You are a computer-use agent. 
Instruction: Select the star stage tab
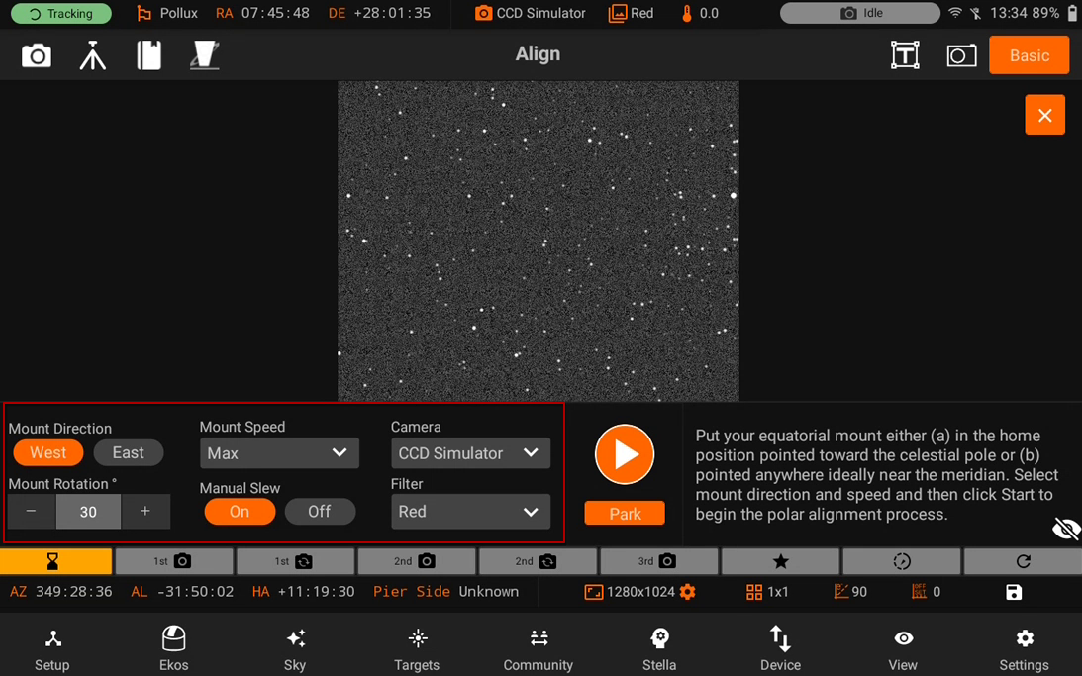pos(780,561)
